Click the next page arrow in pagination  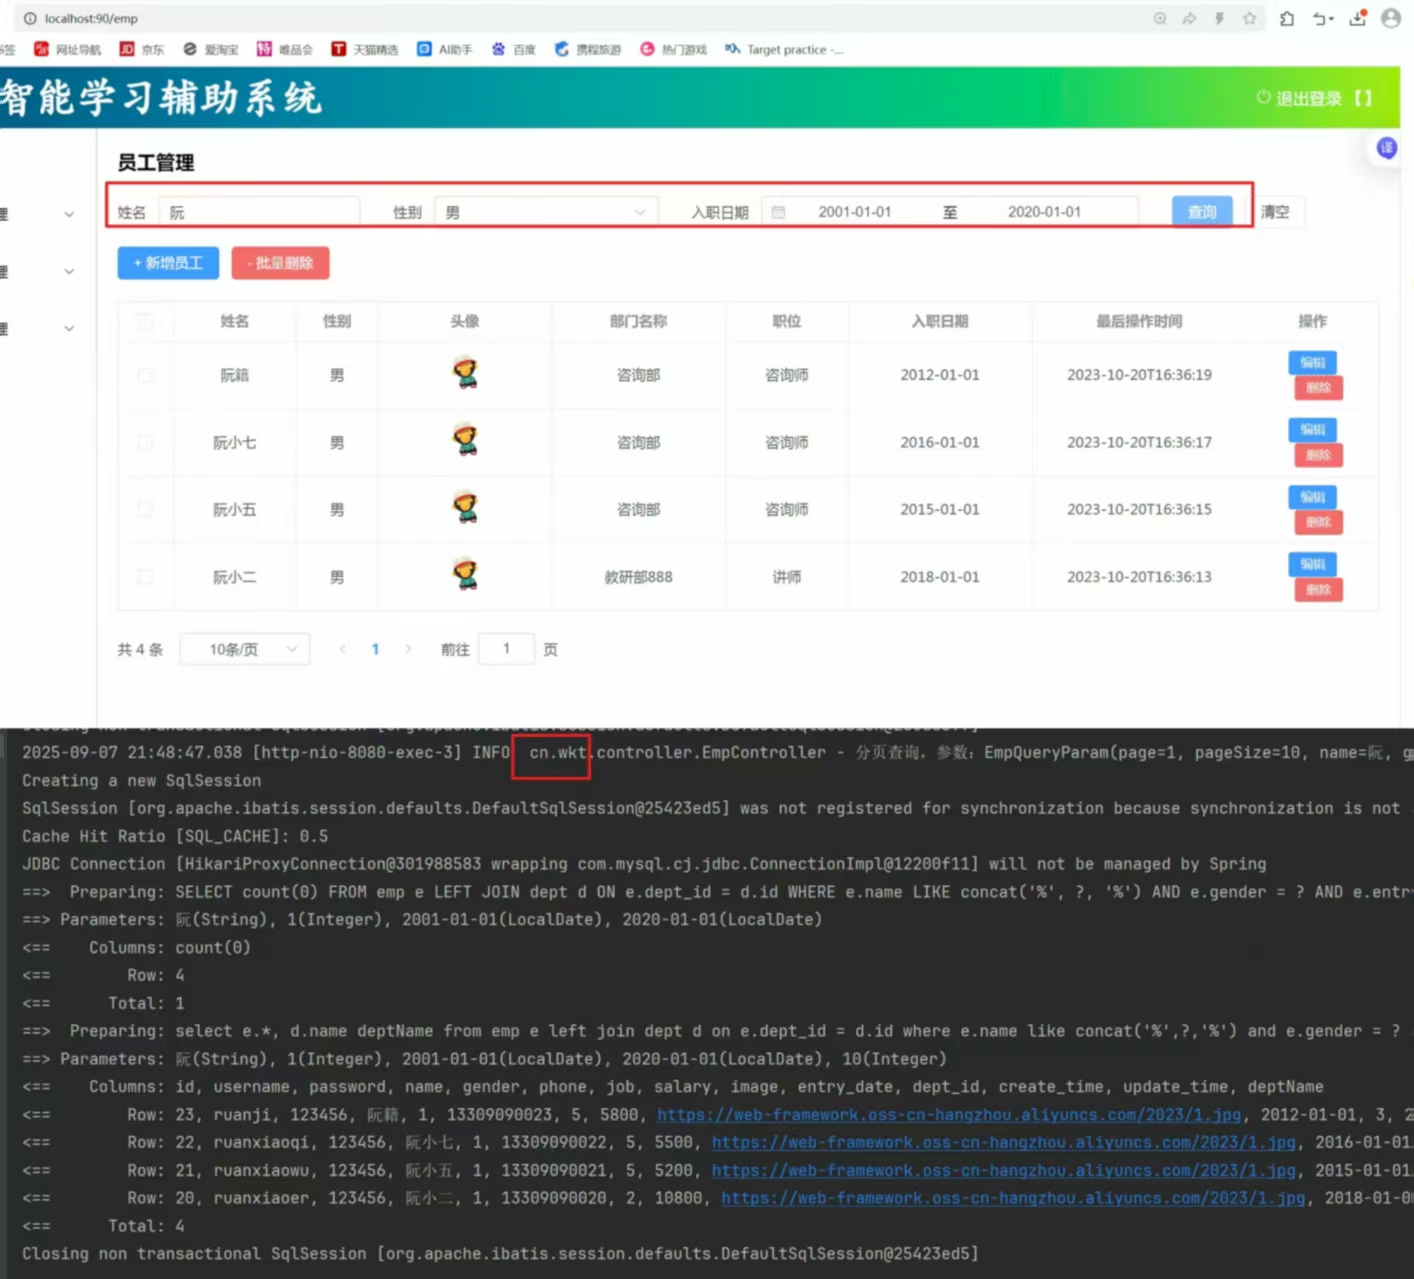[408, 649]
